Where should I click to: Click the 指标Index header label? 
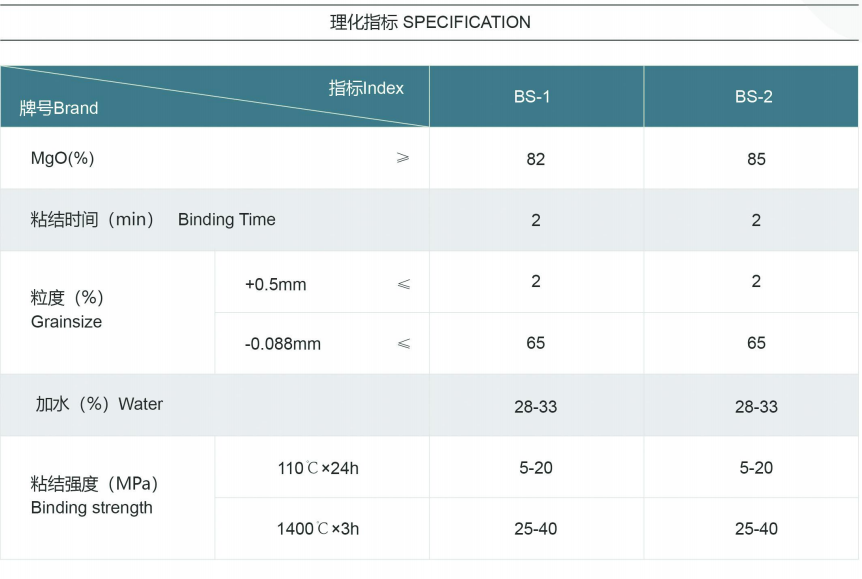(366, 88)
